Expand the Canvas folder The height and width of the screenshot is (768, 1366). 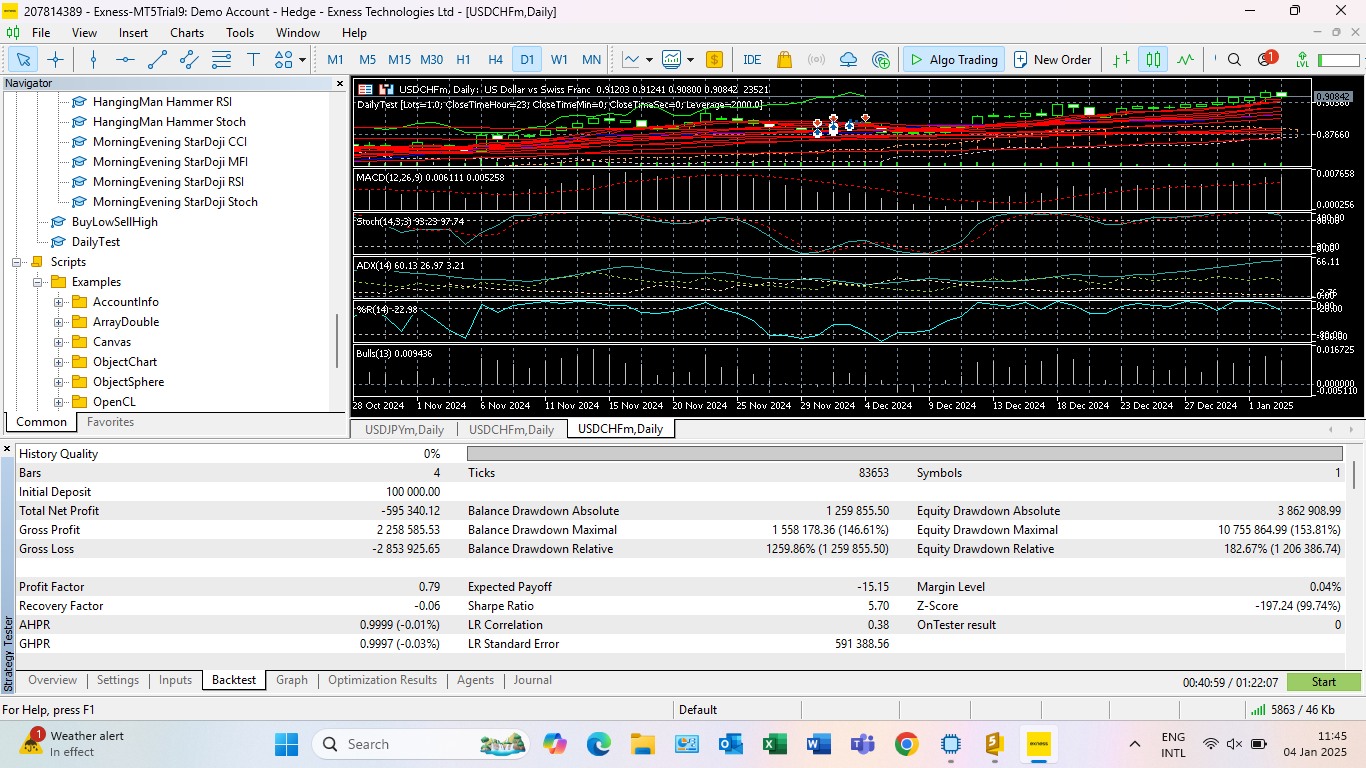[59, 342]
